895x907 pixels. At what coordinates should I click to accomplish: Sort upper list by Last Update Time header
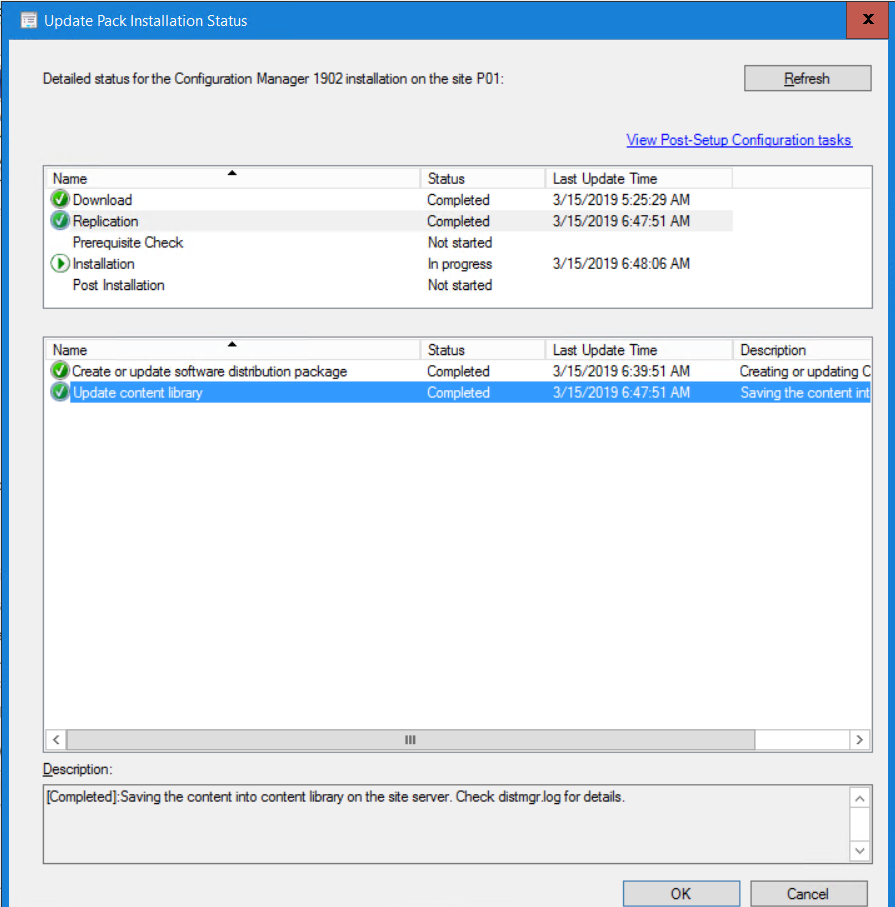639,178
